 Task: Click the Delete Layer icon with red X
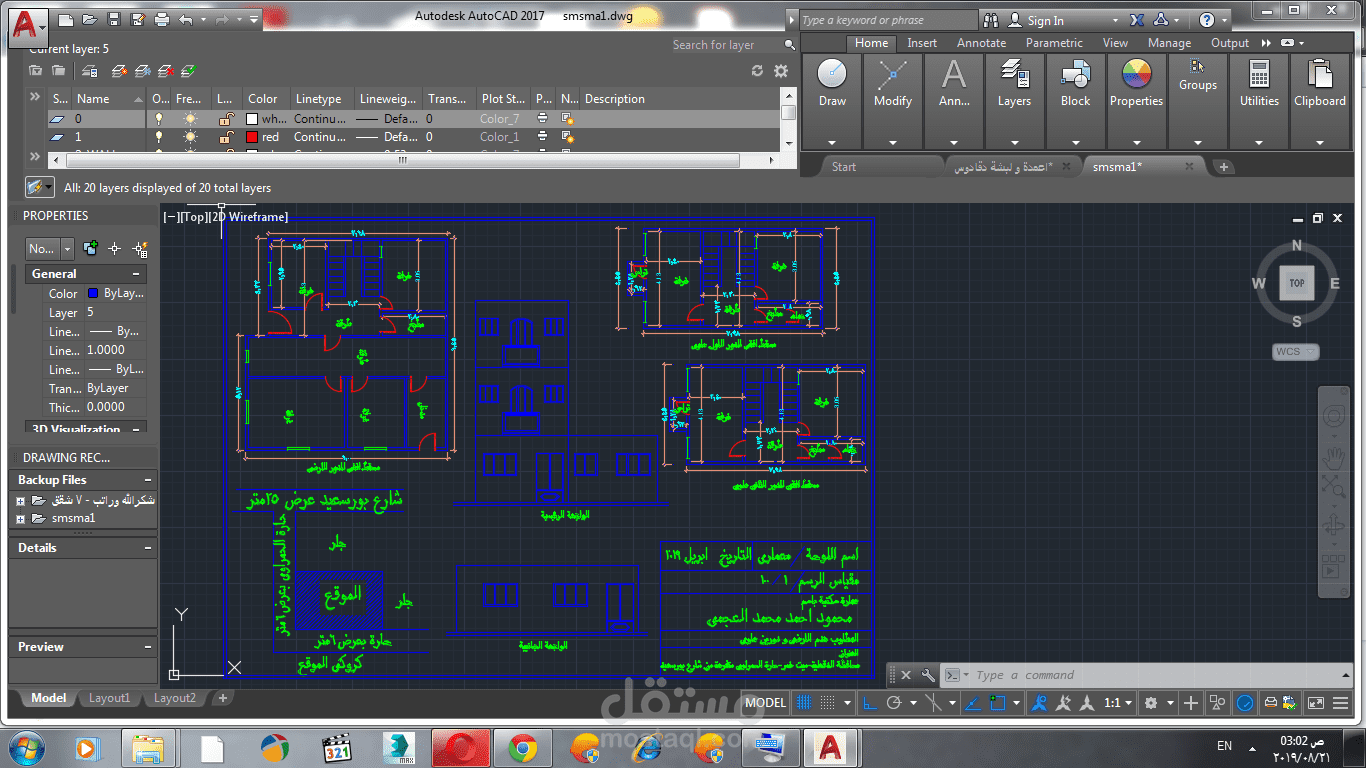tap(165, 71)
